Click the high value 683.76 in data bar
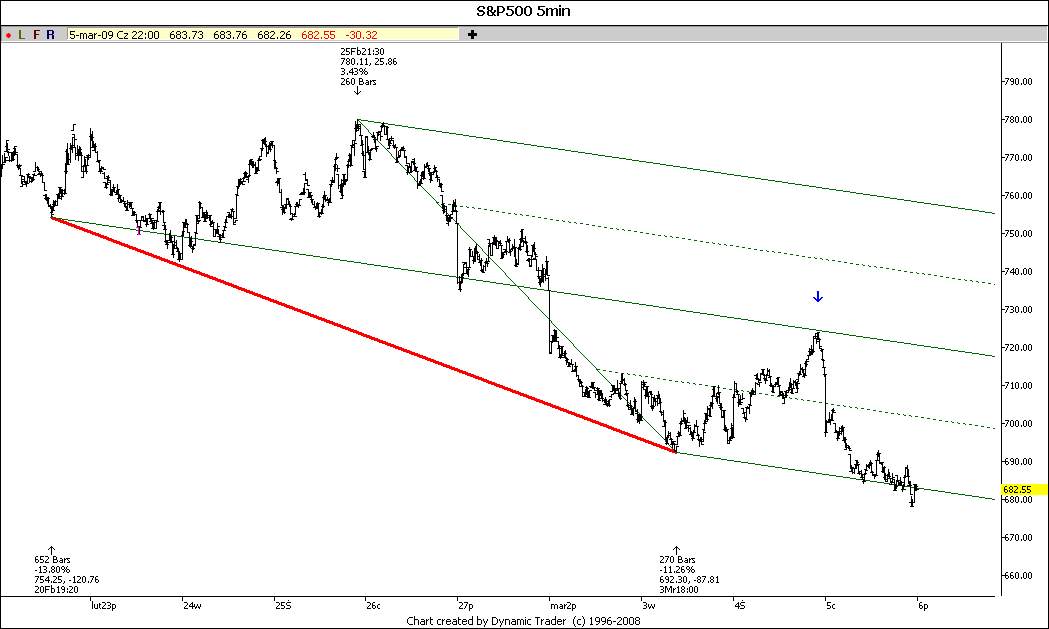The width and height of the screenshot is (1049, 629). (x=230, y=35)
